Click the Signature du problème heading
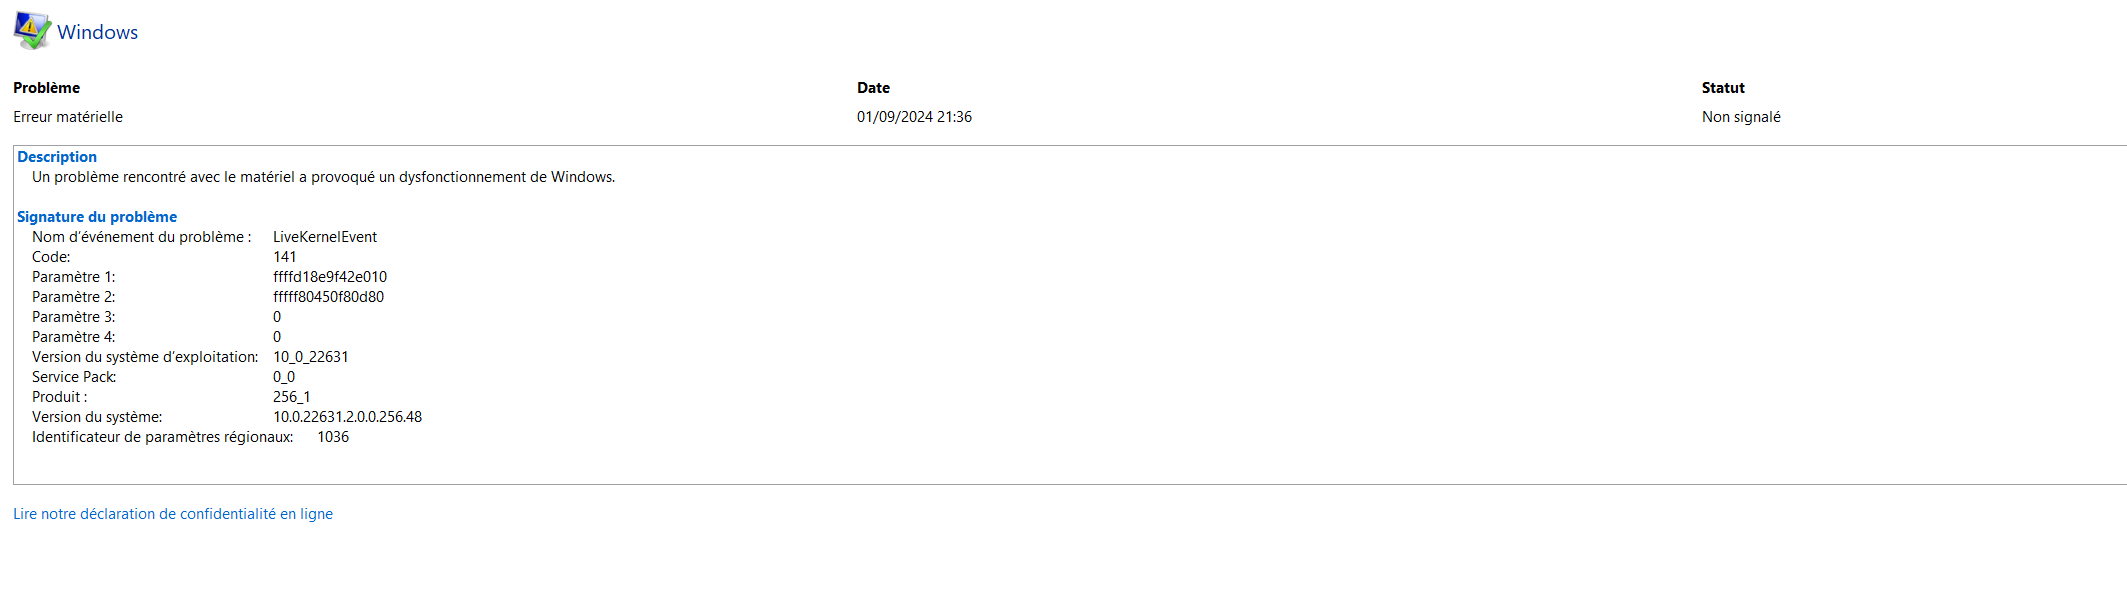Image resolution: width=2127 pixels, height=610 pixels. coord(97,217)
